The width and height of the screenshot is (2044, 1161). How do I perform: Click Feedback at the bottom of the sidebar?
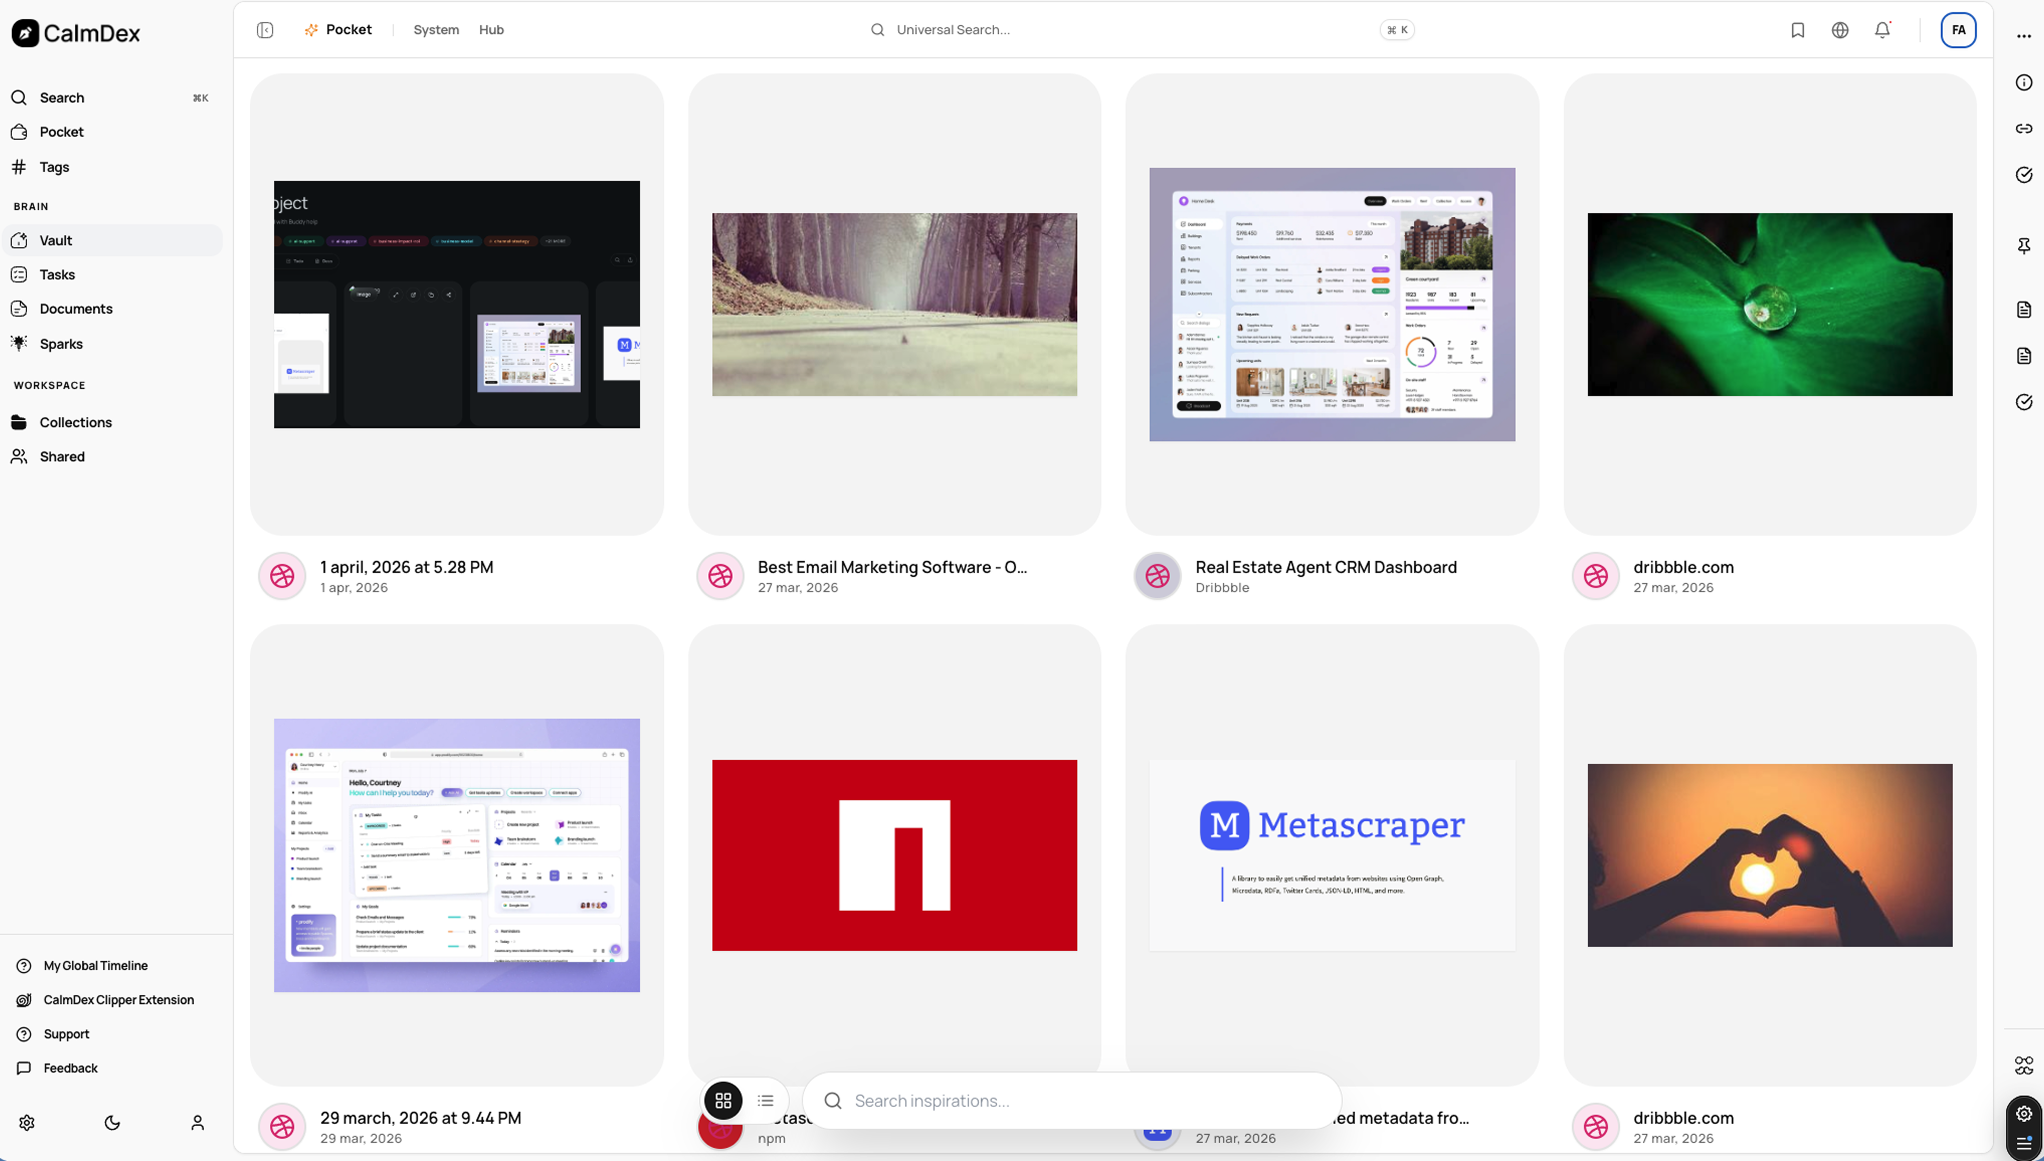click(69, 1068)
